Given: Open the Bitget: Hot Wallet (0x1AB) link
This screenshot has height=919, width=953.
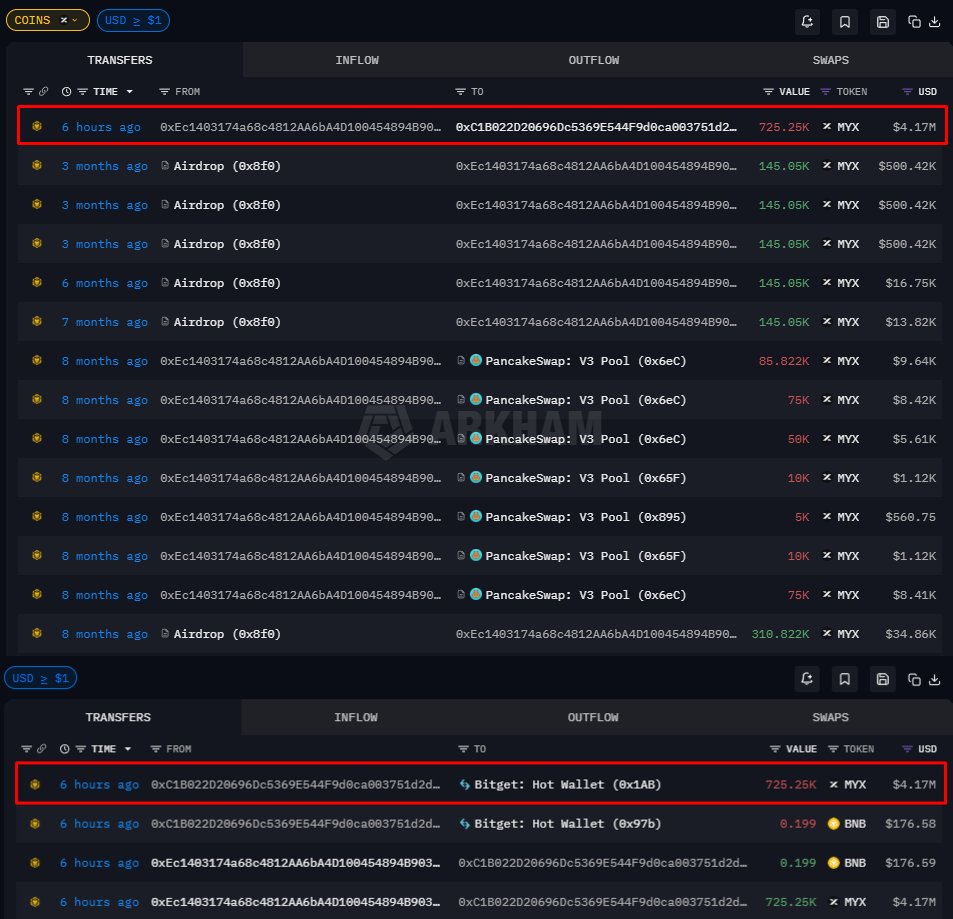Looking at the screenshot, I should tap(567, 785).
